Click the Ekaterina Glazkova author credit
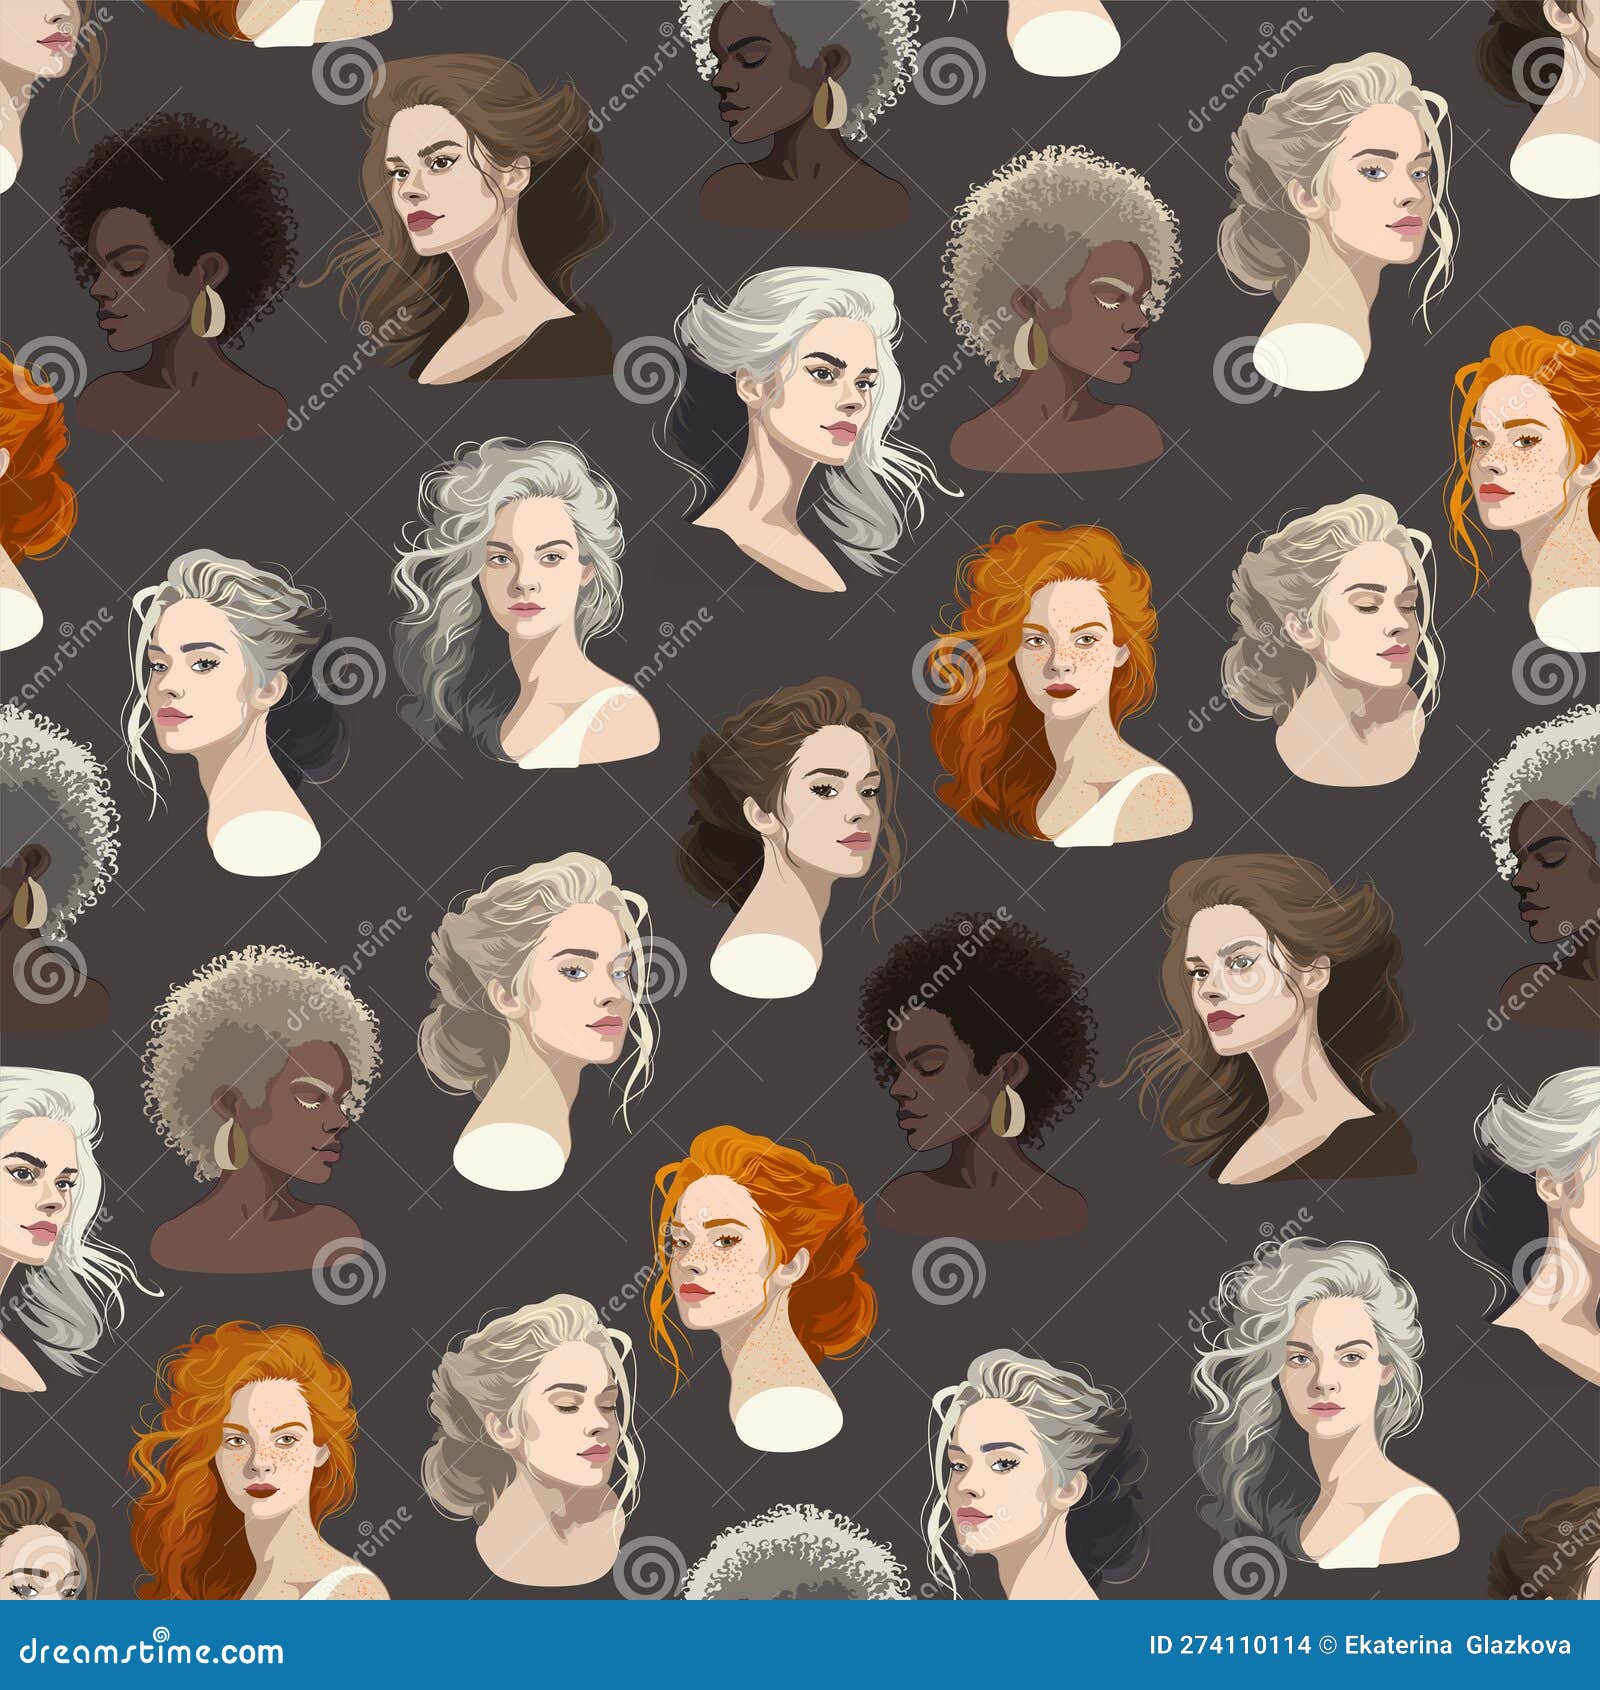Screen dimensions: 1600x1690 tap(1455, 1645)
